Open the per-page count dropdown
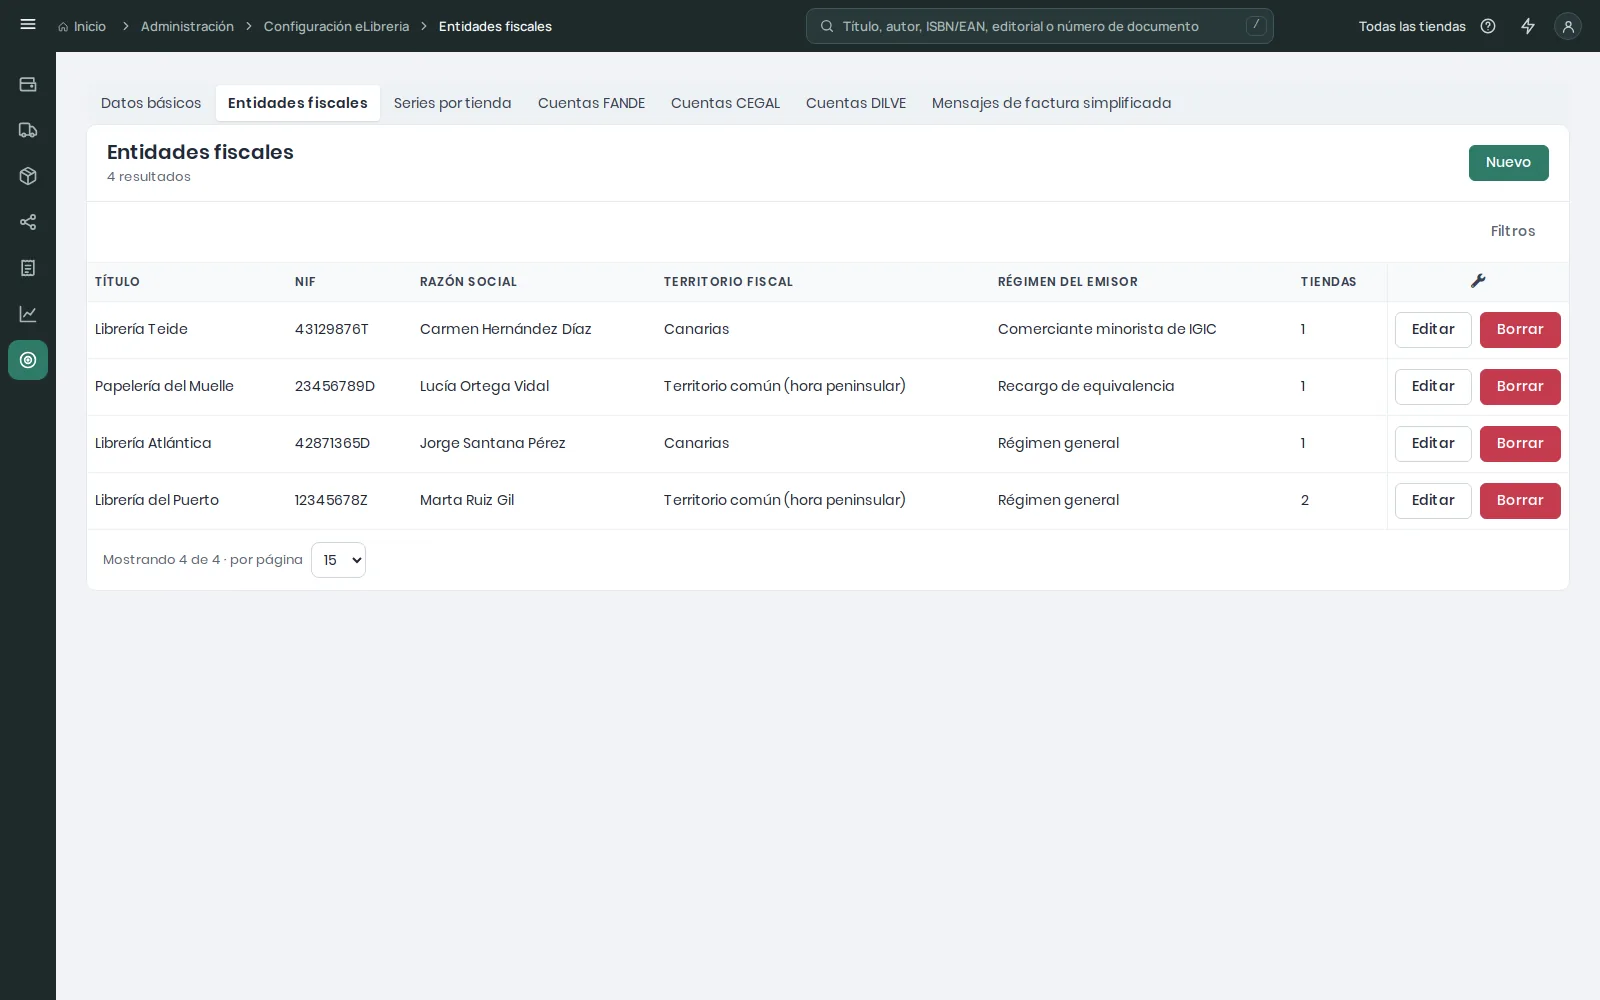Image resolution: width=1600 pixels, height=1000 pixels. (x=338, y=560)
